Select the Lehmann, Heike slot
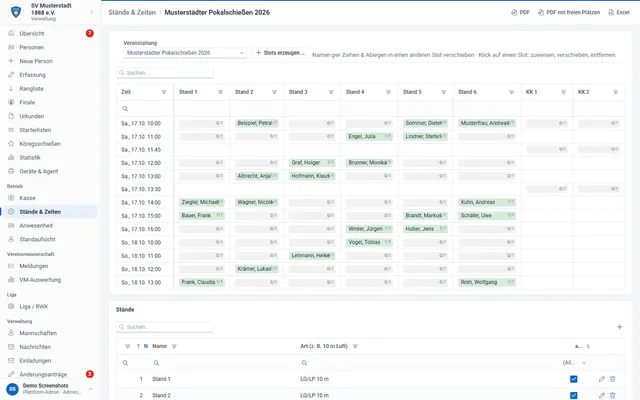Image resolution: width=640 pixels, height=400 pixels. (x=312, y=256)
